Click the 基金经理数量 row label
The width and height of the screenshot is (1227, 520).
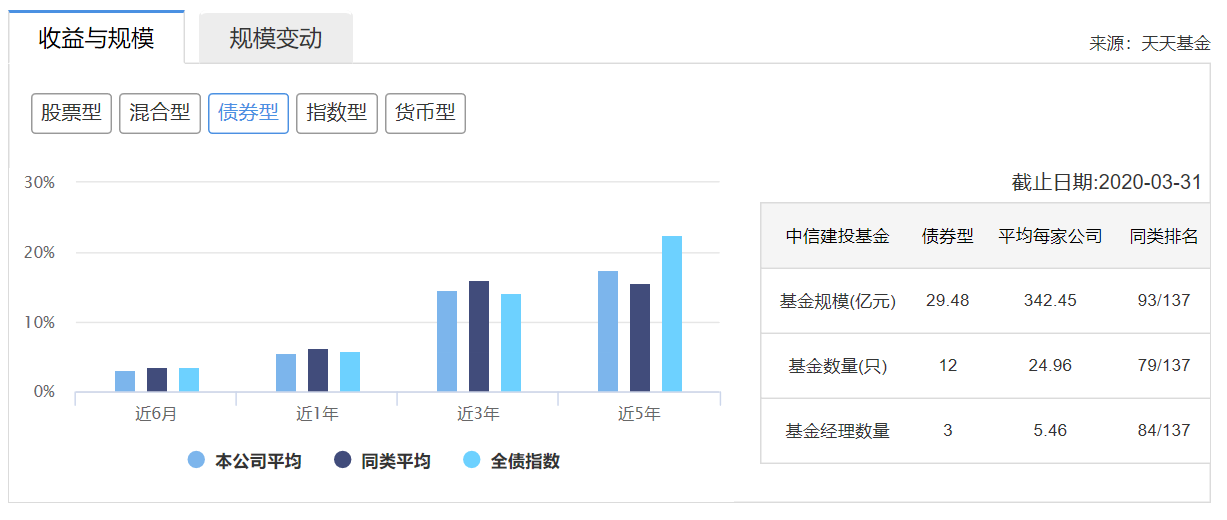(x=837, y=431)
